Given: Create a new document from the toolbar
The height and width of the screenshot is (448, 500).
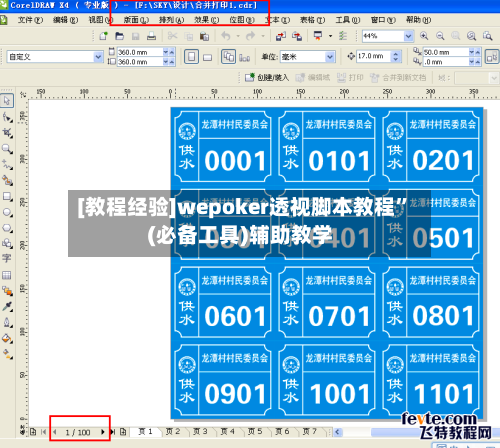Looking at the screenshot, I should pyautogui.click(x=103, y=36).
